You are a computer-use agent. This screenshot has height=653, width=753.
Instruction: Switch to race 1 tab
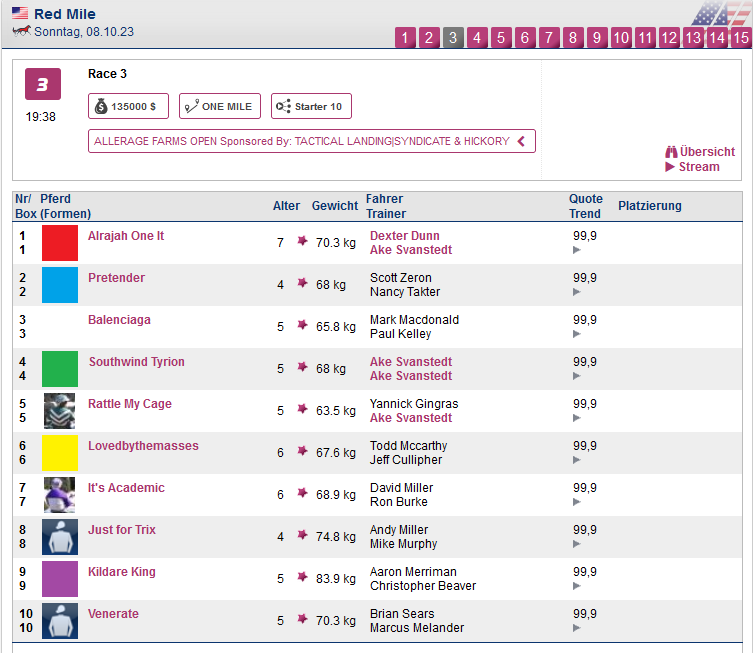405,37
